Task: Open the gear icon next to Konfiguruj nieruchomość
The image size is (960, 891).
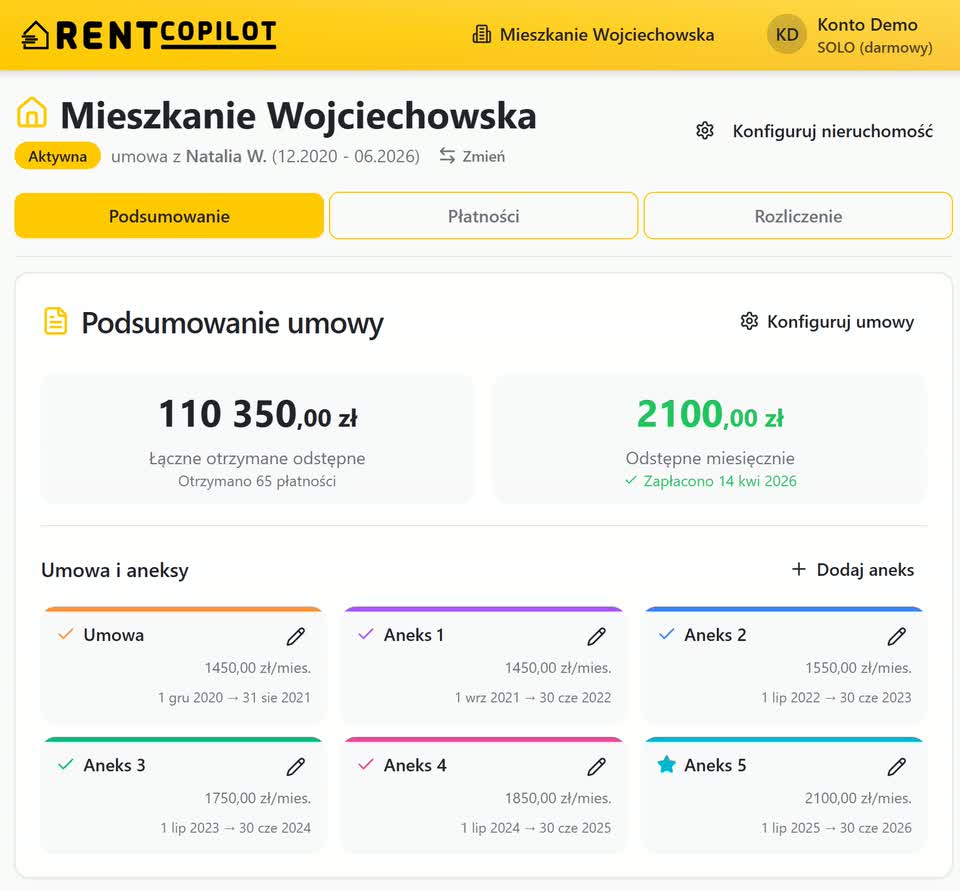Action: pos(705,130)
